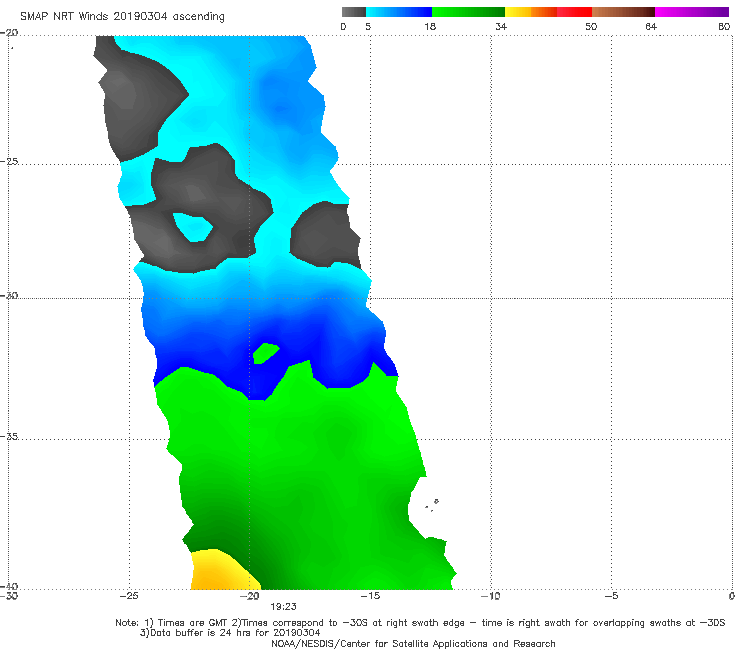Click the color bar label '5'
Viewport: 740px width, 650px height.
coord(368,27)
